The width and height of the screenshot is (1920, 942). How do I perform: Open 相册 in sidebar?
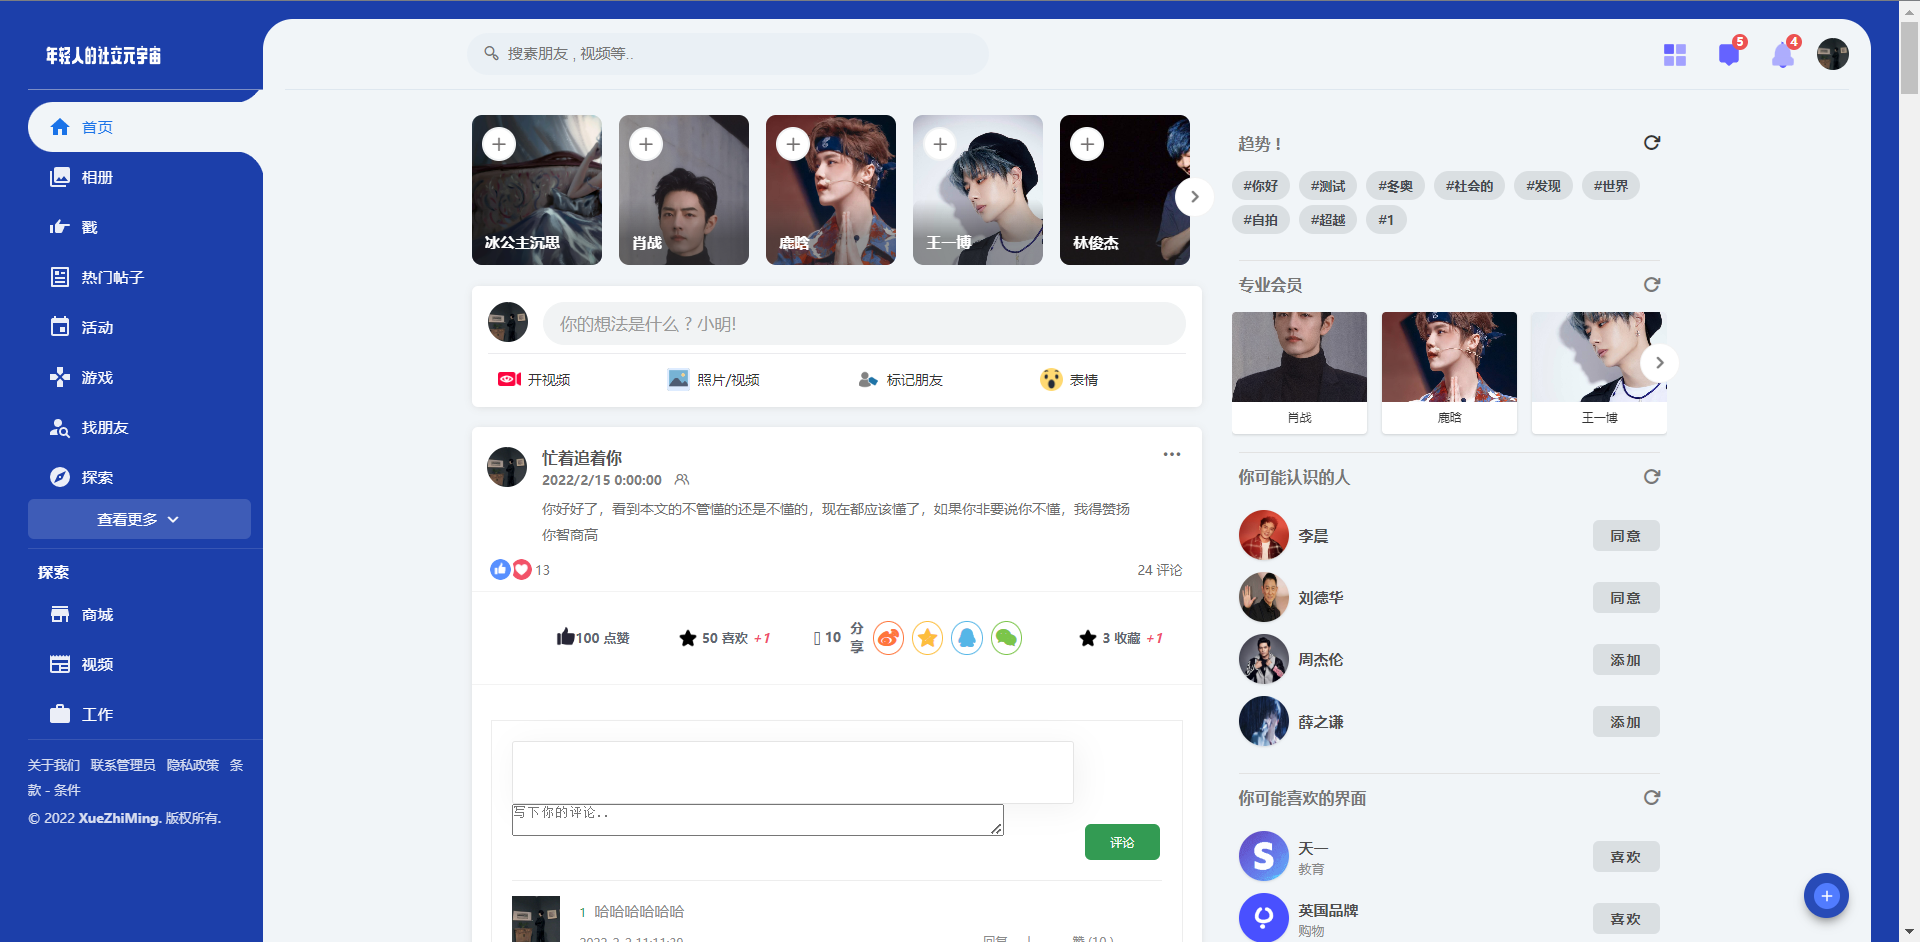145,177
